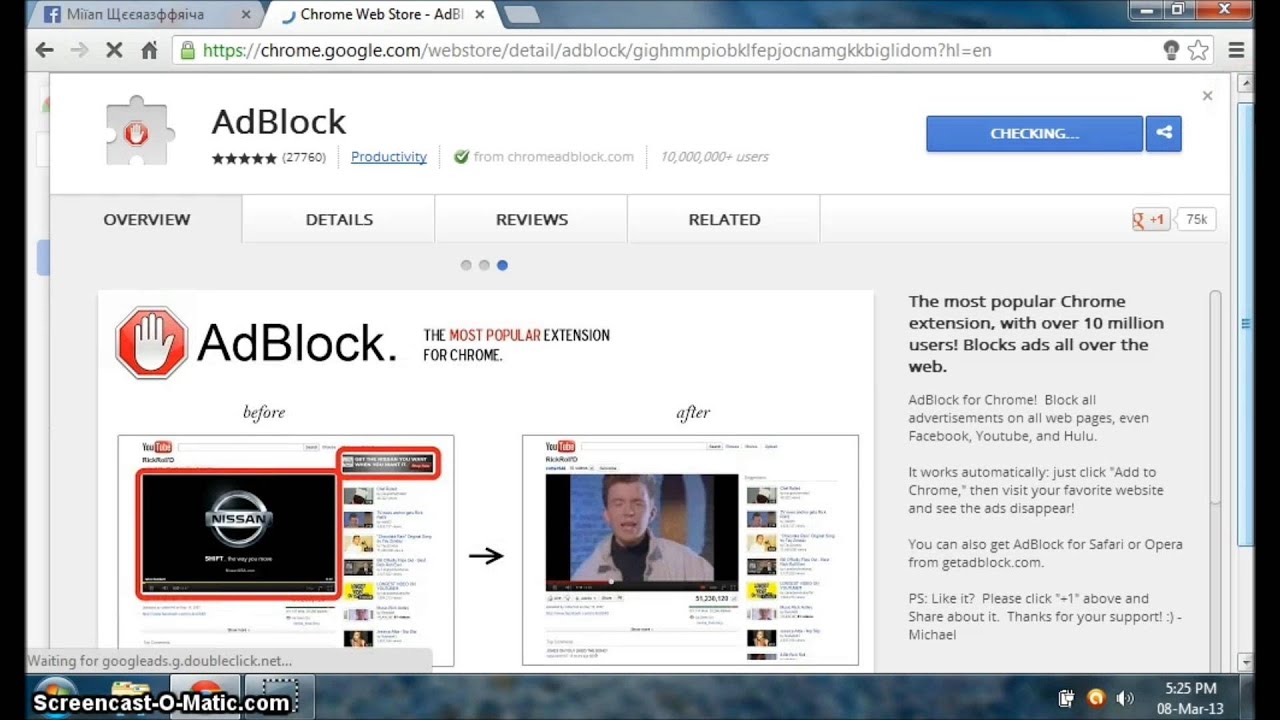This screenshot has height=720, width=1280.
Task: Click the page scrollbar up arrow
Action: [1246, 84]
